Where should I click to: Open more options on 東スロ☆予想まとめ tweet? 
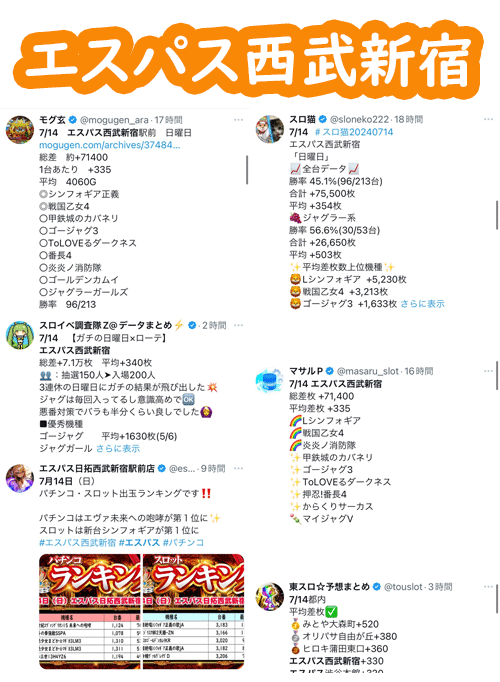coord(488,587)
